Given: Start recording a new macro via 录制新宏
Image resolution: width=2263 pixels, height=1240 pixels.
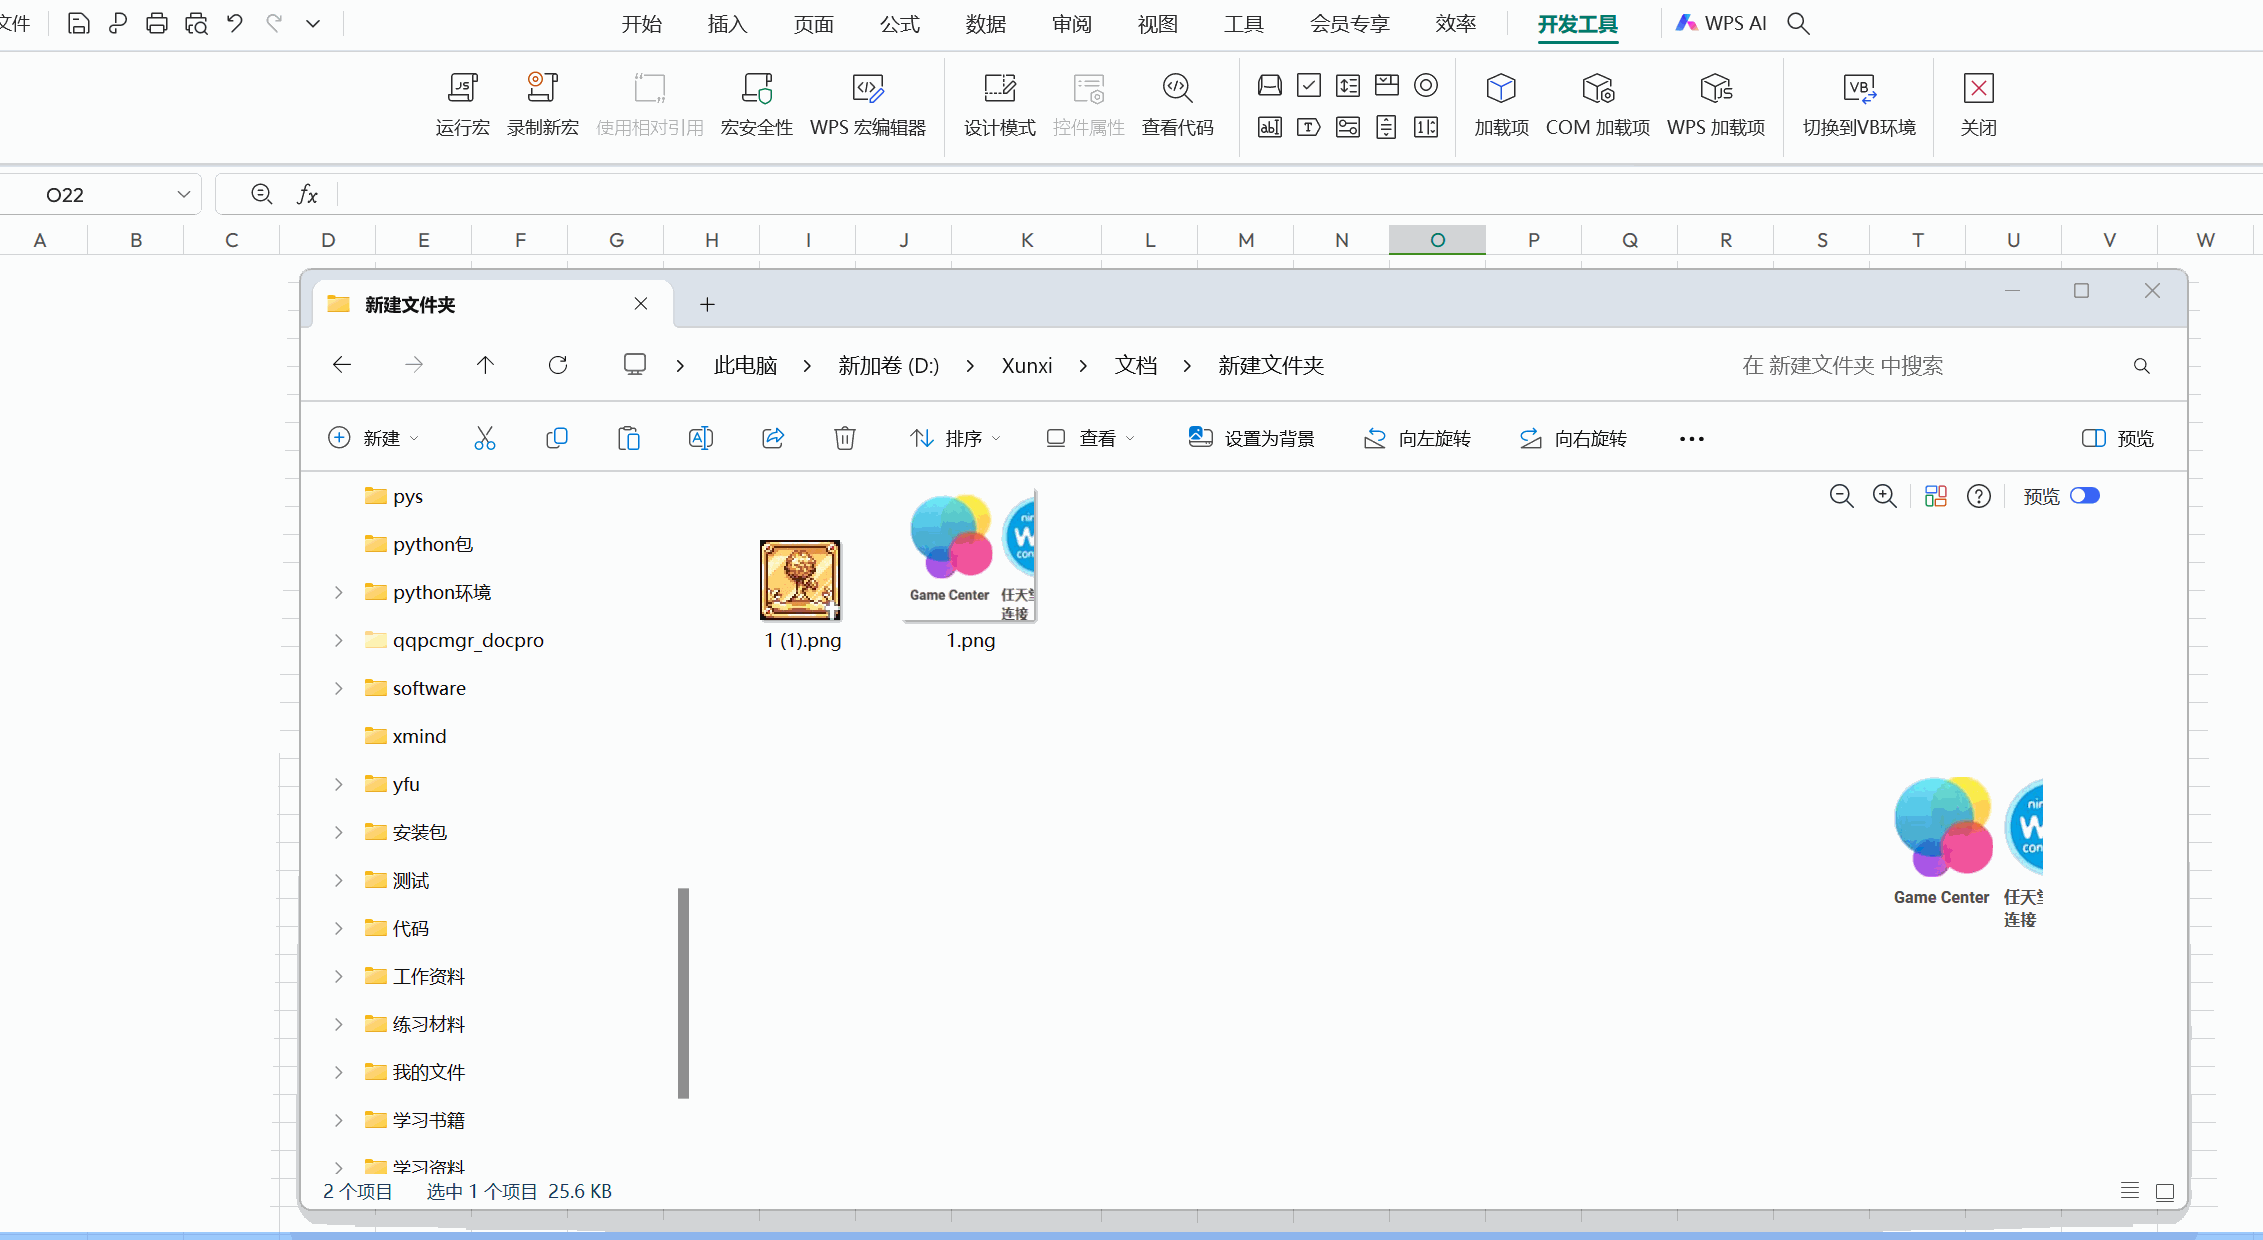Looking at the screenshot, I should (x=542, y=103).
